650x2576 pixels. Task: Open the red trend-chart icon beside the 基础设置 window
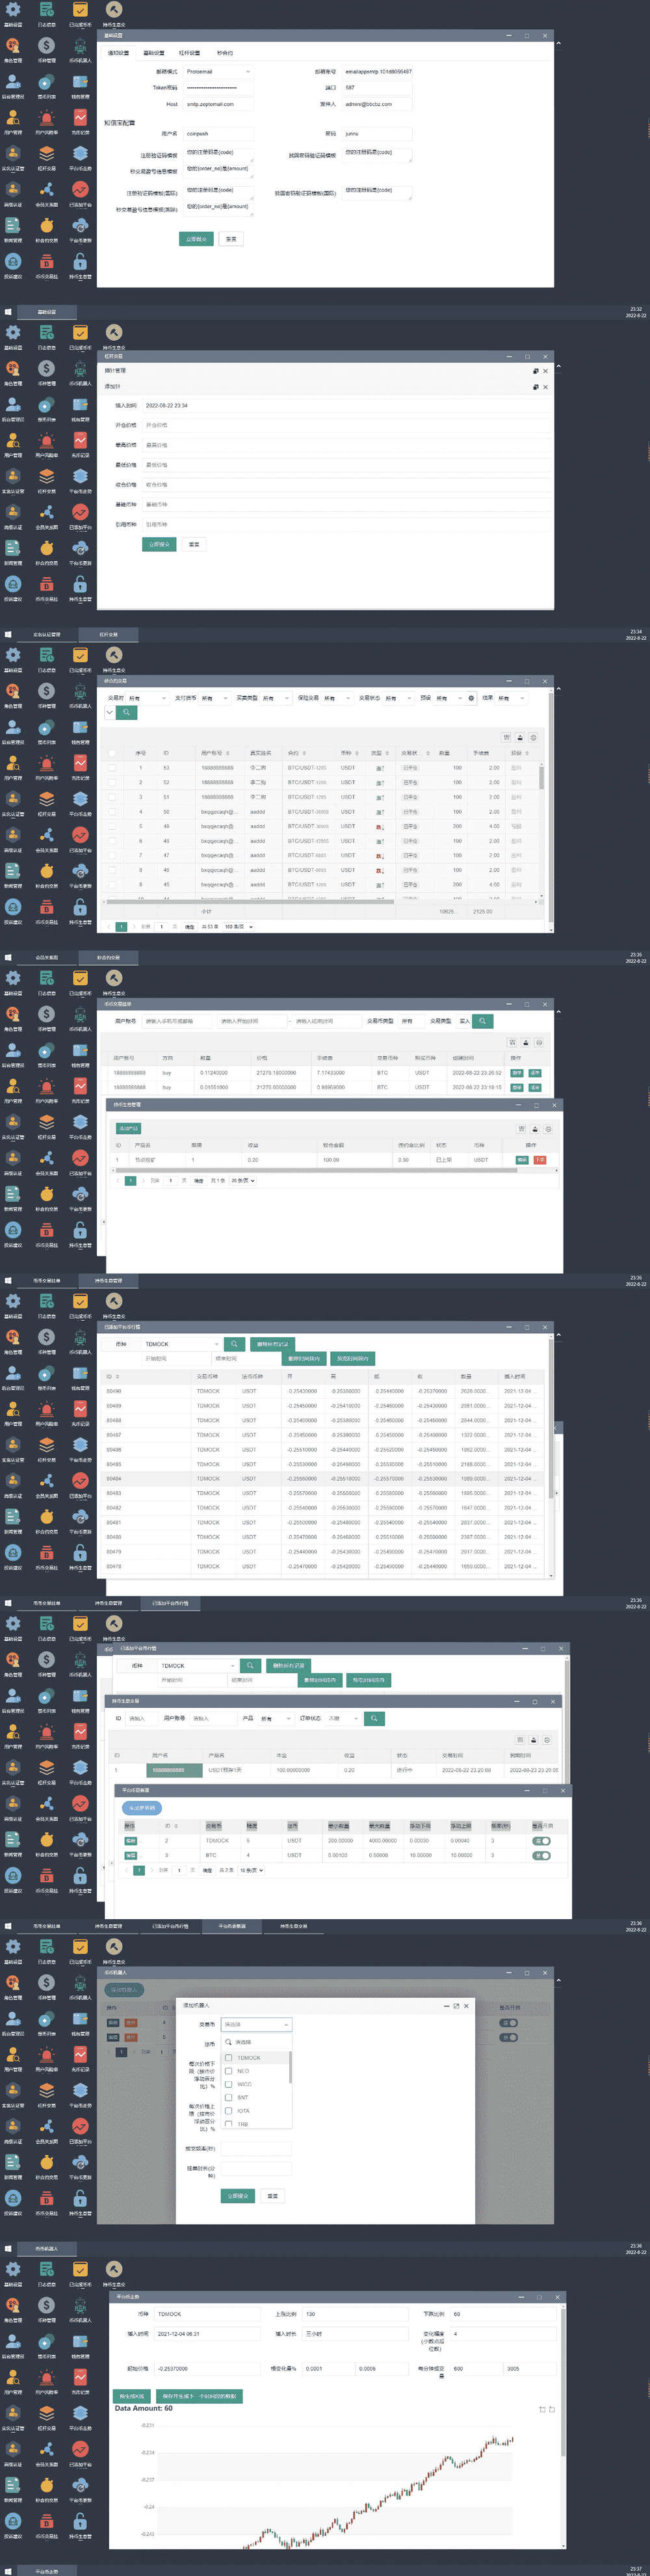coord(80,118)
